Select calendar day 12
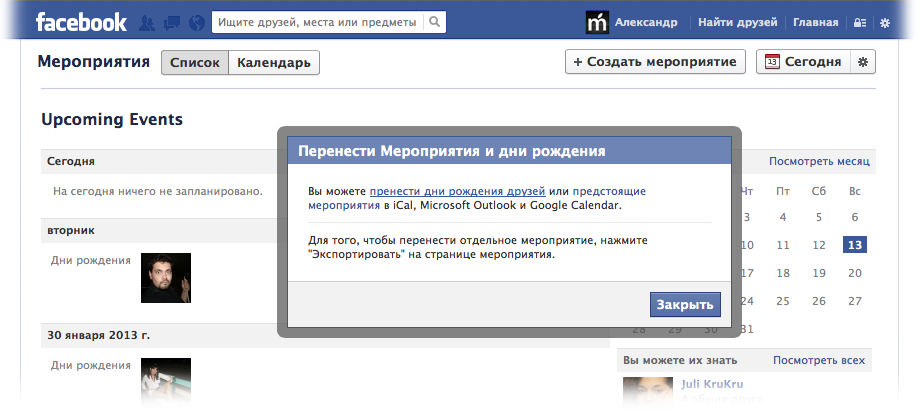This screenshot has width=920, height=411. tap(818, 245)
